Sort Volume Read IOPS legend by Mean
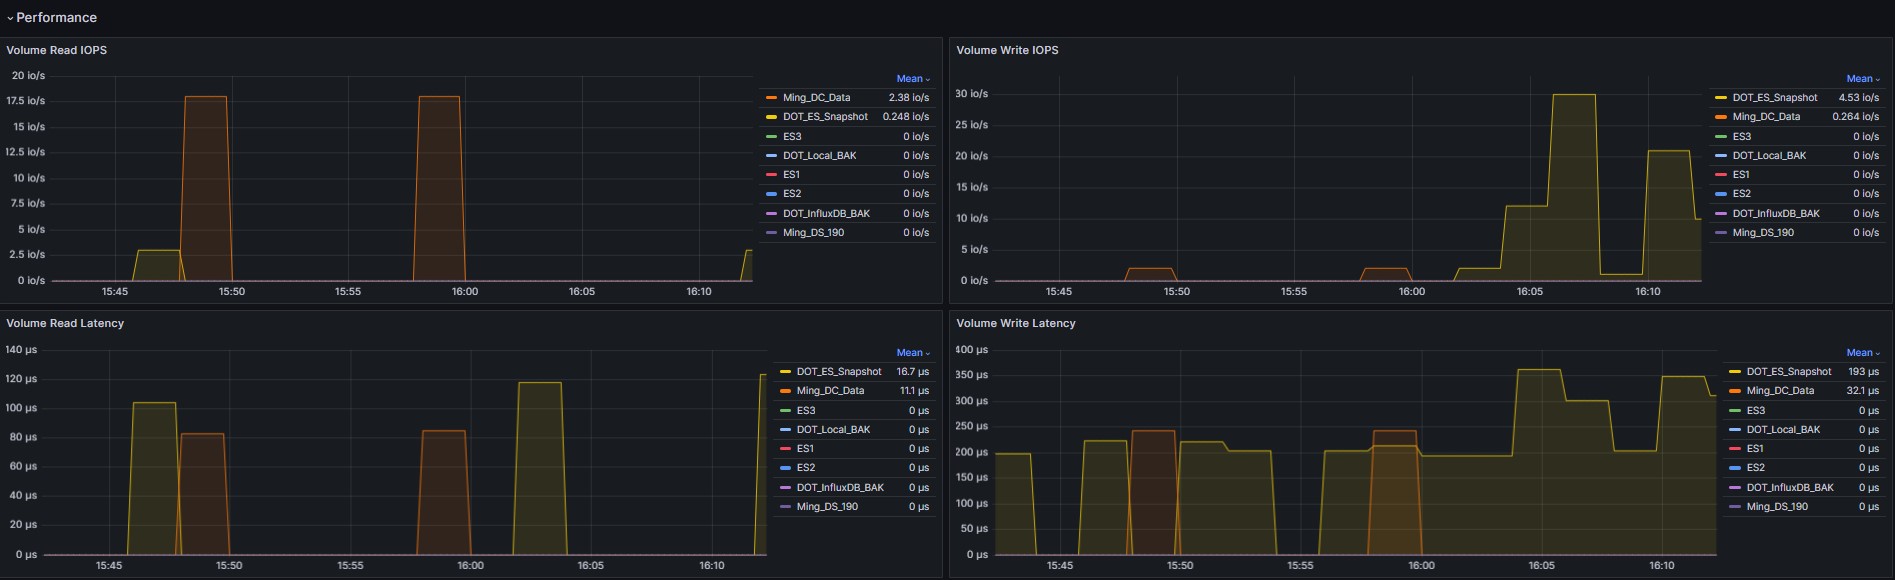The width and height of the screenshot is (1895, 580). pos(913,79)
